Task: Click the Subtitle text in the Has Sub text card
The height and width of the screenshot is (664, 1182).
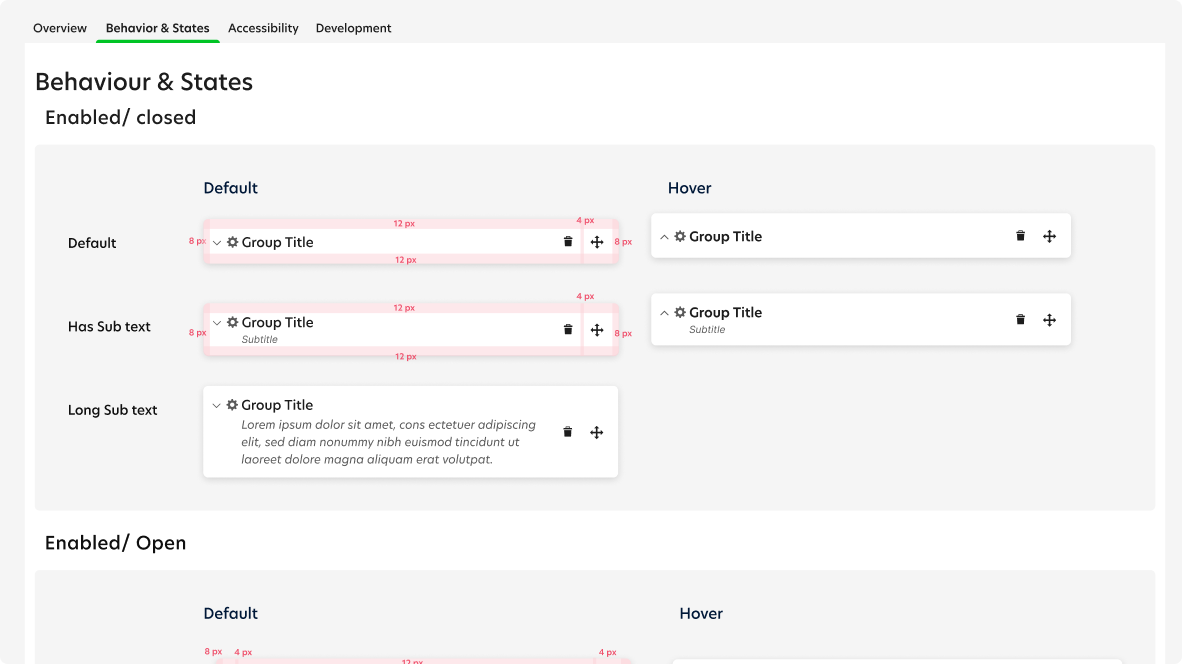Action: [x=260, y=339]
